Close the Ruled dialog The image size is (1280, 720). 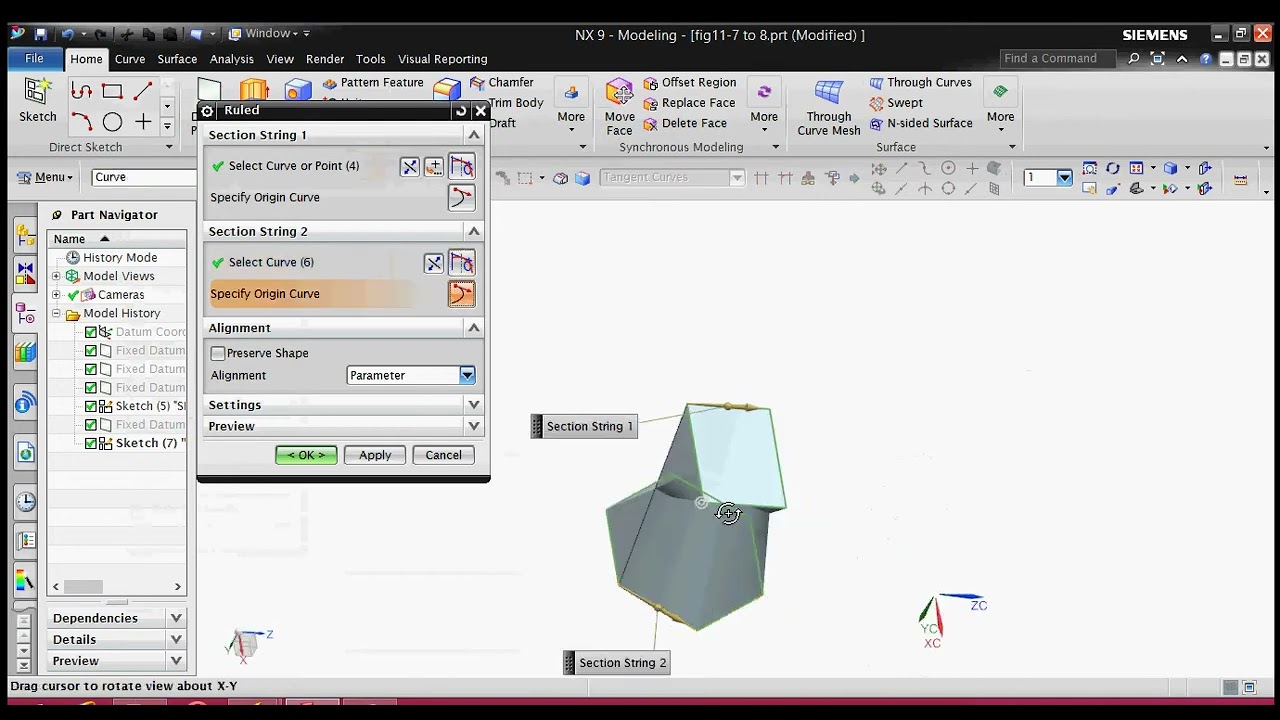point(480,111)
